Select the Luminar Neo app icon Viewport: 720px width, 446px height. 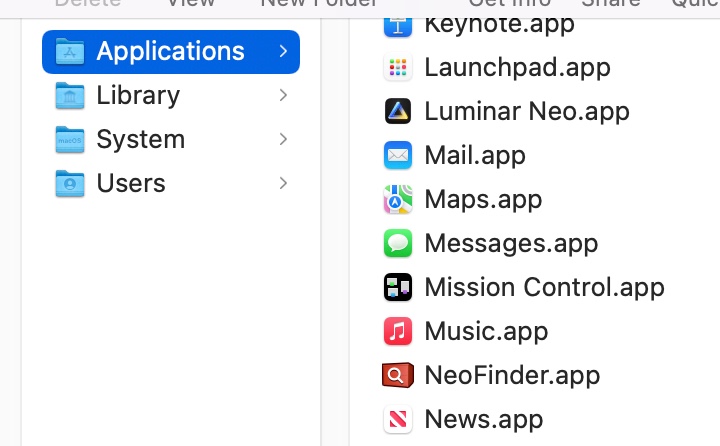click(x=398, y=111)
